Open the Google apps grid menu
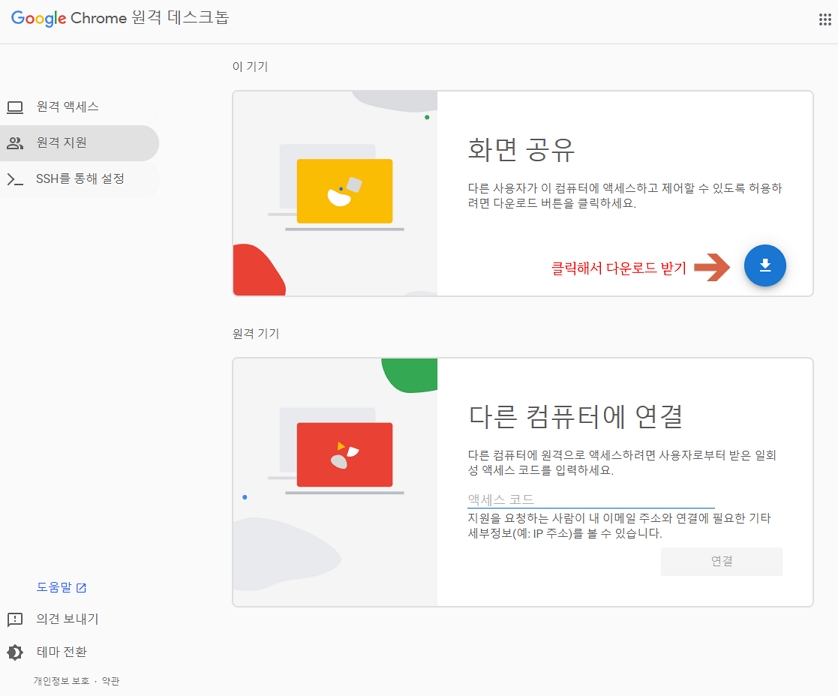This screenshot has height=696, width=838. coord(824,19)
